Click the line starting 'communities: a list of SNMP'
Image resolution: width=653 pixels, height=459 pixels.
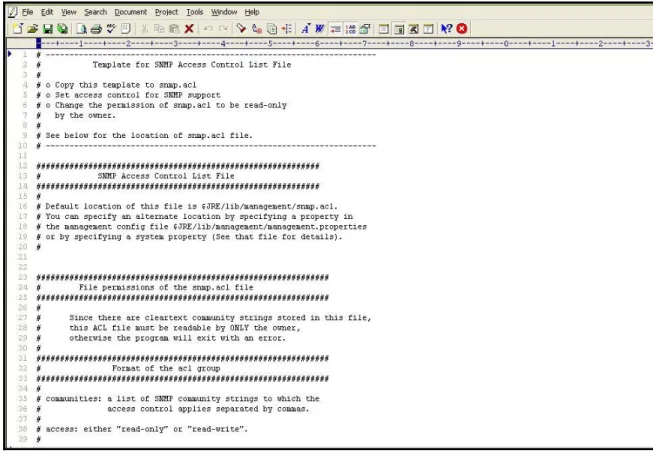tap(182, 399)
